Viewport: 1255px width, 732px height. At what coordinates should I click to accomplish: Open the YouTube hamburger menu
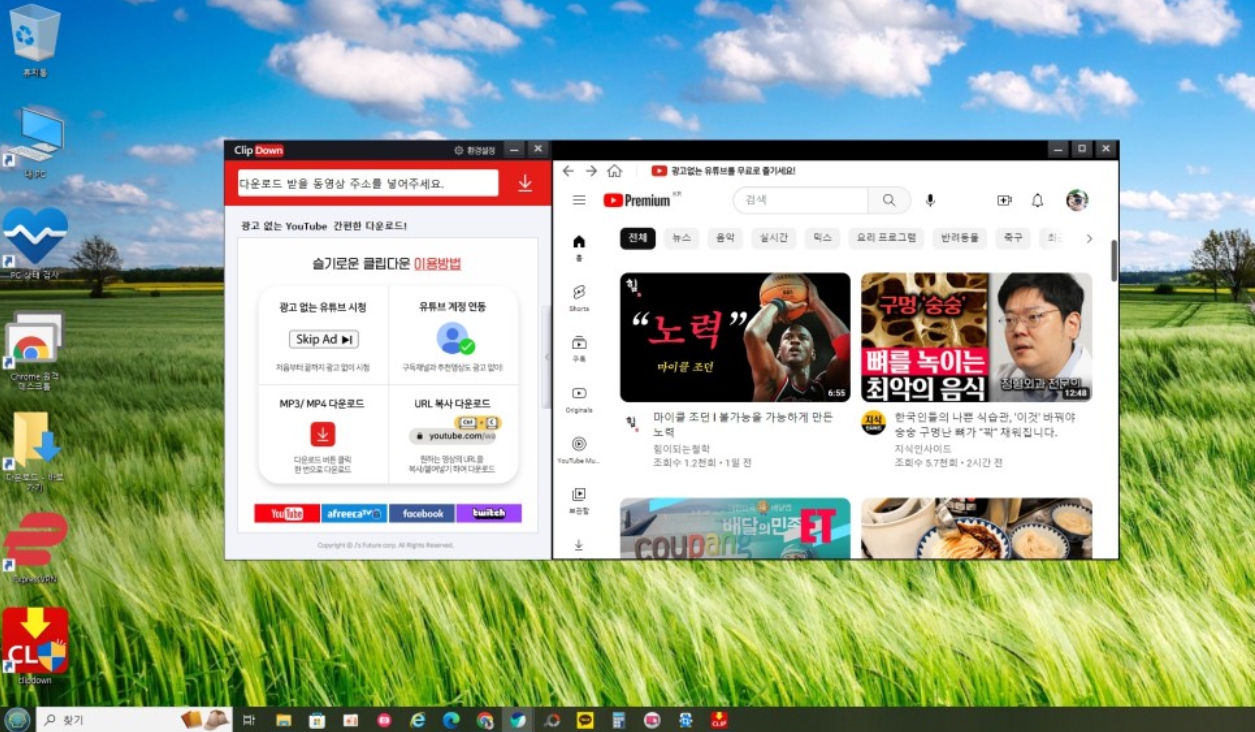click(x=579, y=200)
